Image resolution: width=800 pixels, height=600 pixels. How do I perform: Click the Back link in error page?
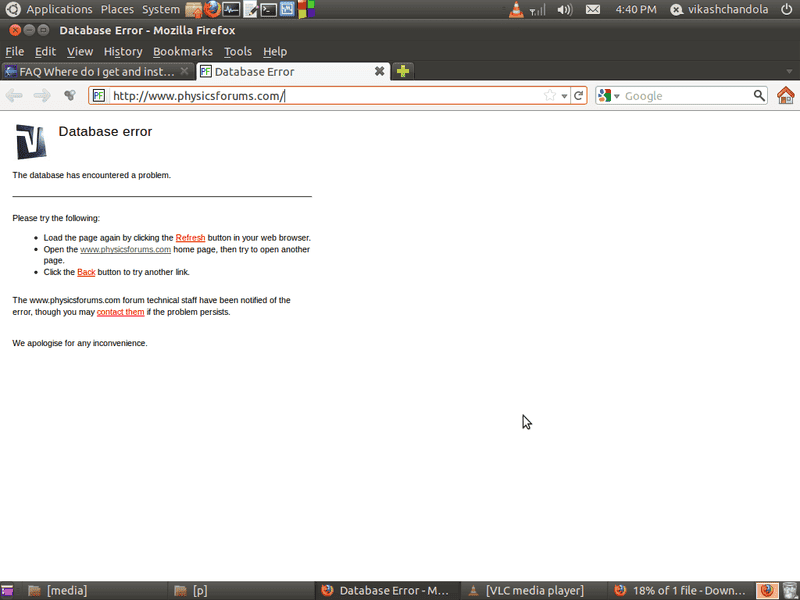86,272
